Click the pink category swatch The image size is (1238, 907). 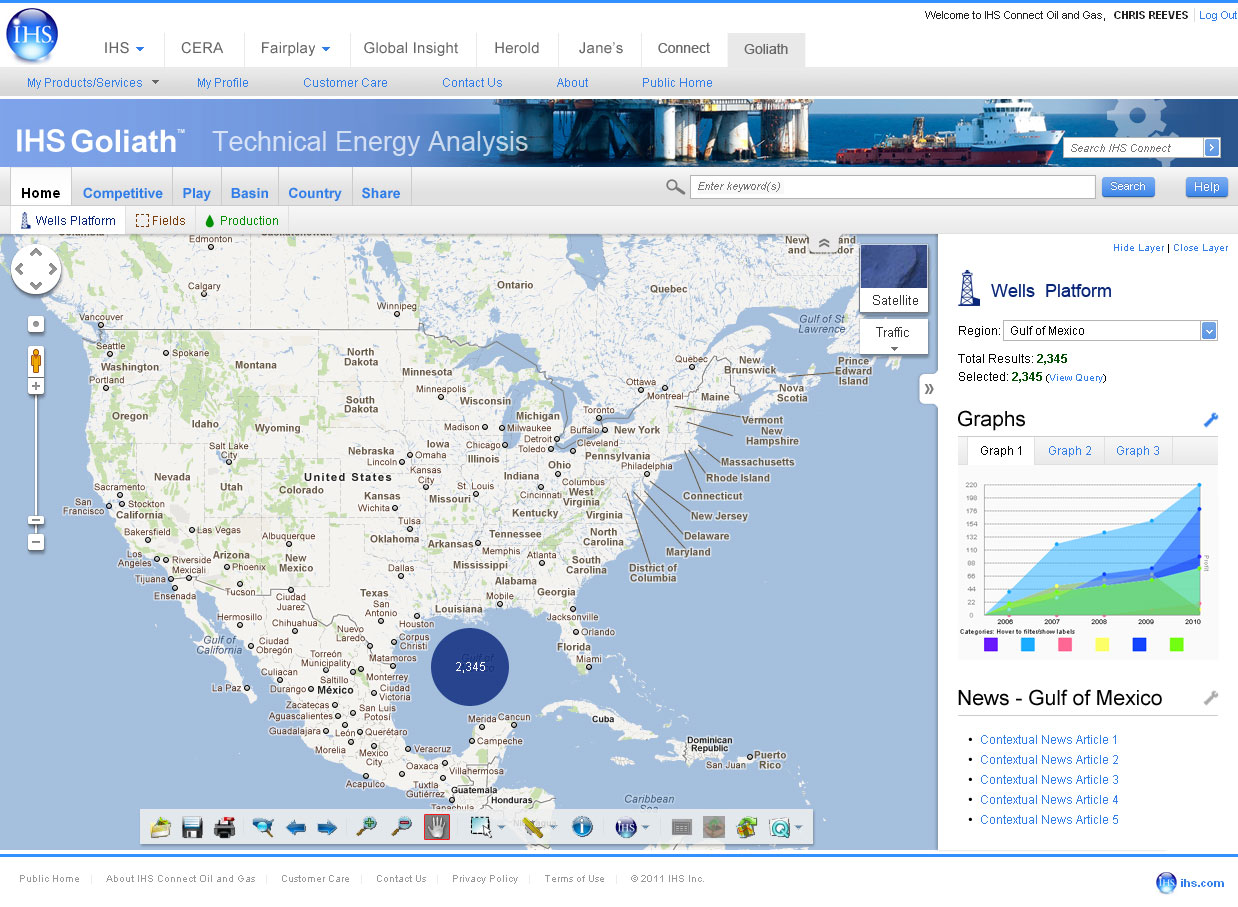pyautogui.click(x=1065, y=645)
